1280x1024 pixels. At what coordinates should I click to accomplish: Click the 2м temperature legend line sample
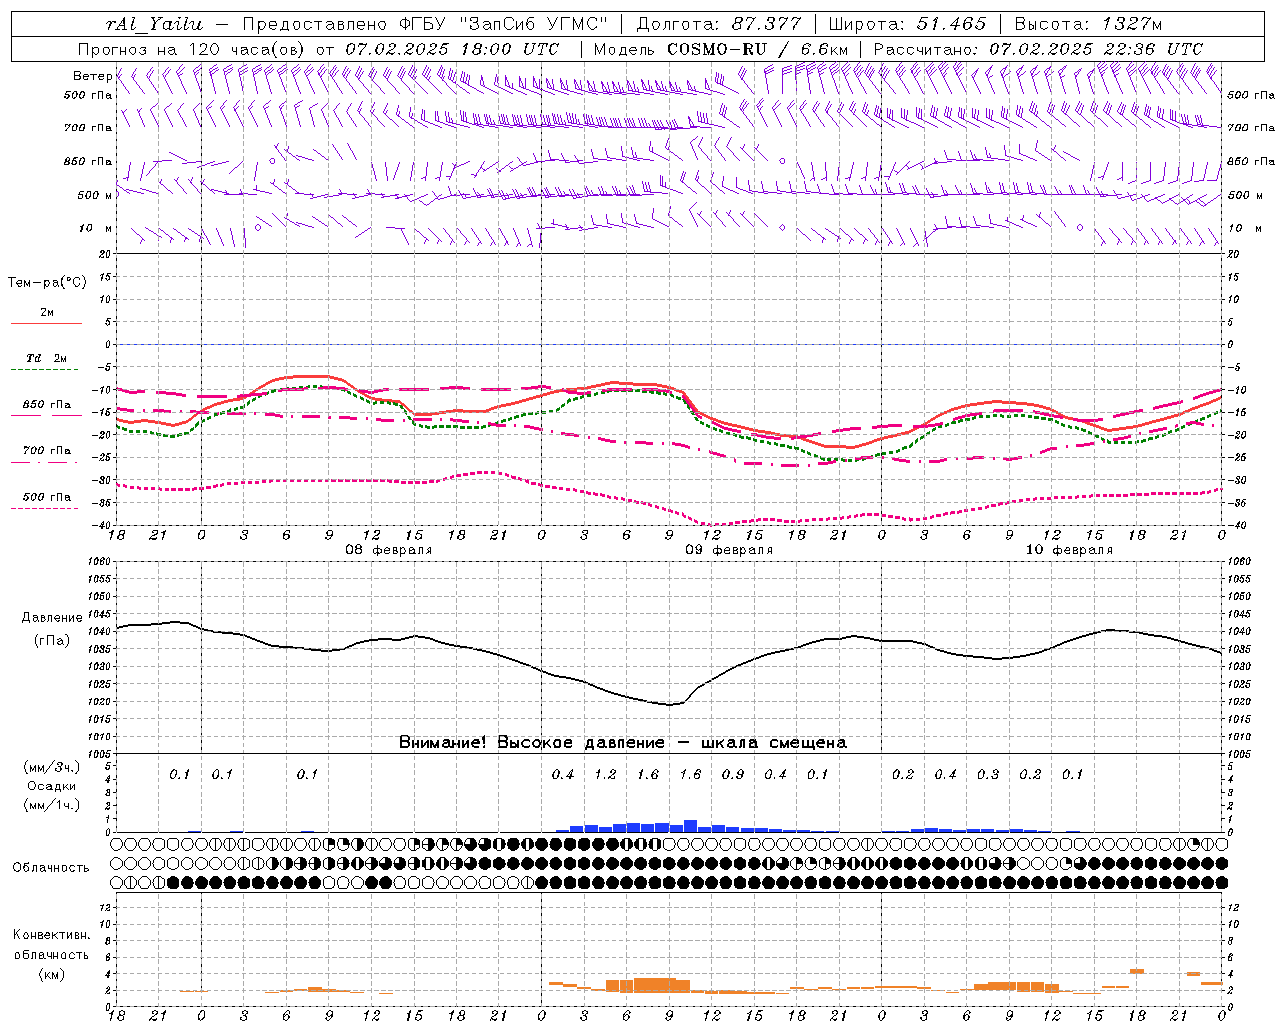[46, 323]
